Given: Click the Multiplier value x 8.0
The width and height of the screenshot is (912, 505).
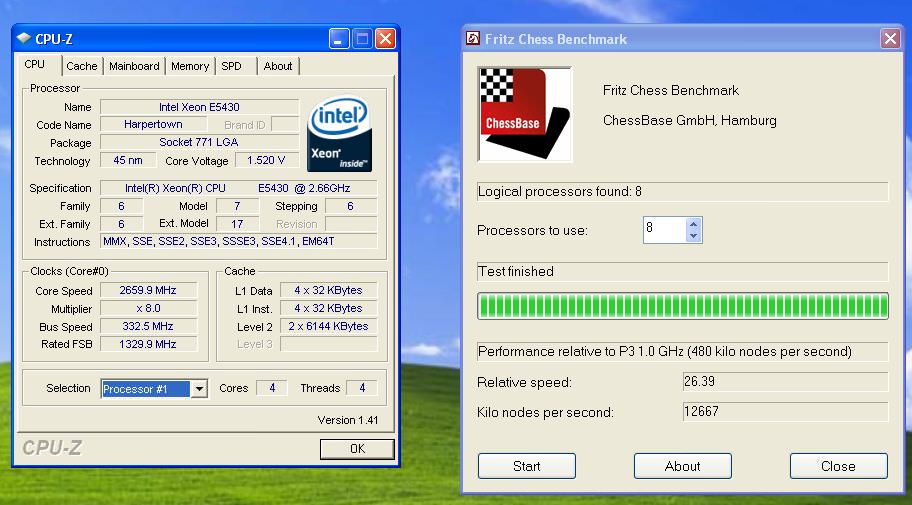Looking at the screenshot, I should pyautogui.click(x=148, y=308).
